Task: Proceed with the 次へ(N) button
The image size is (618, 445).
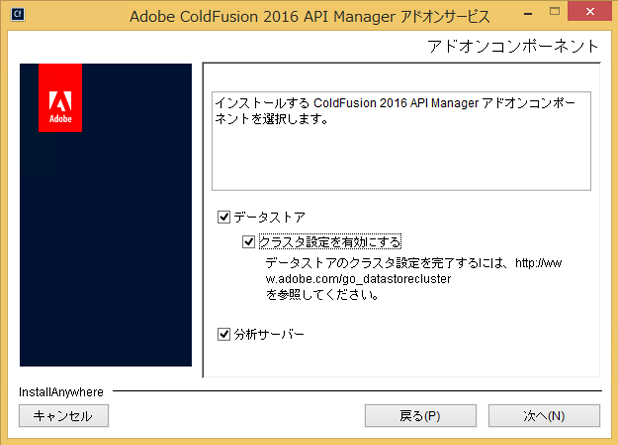Action: click(544, 415)
